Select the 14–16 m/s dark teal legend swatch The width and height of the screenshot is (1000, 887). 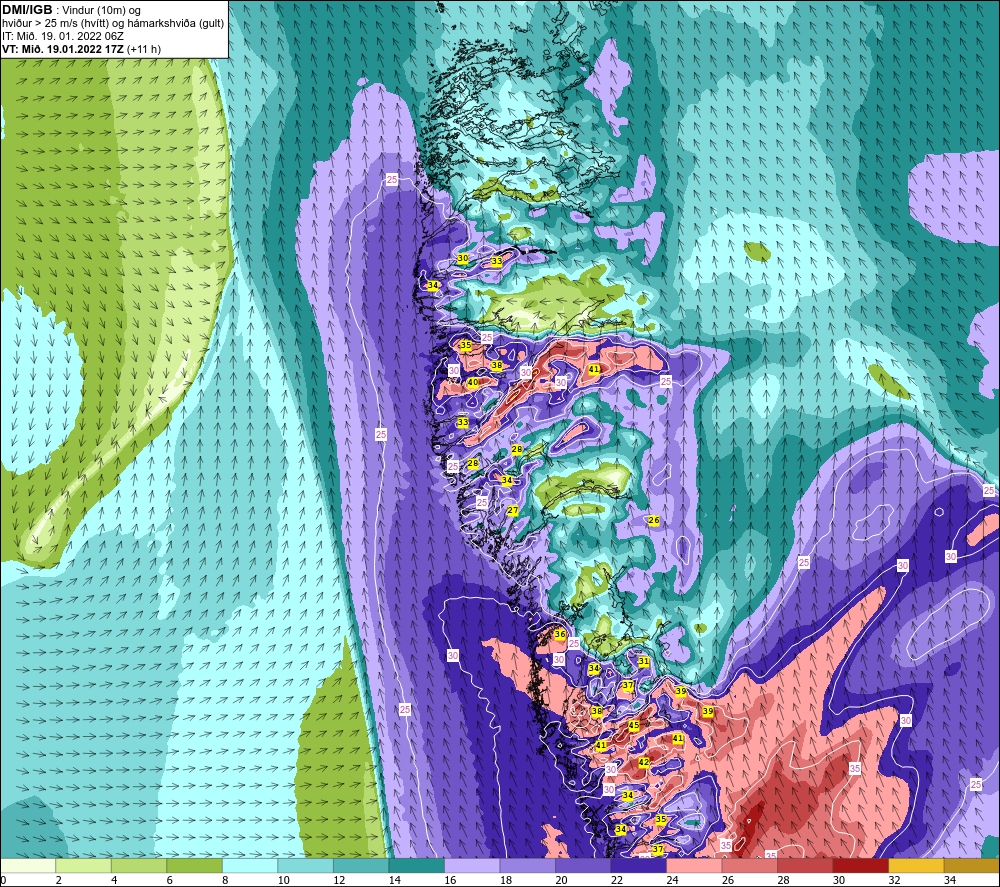[x=416, y=866]
